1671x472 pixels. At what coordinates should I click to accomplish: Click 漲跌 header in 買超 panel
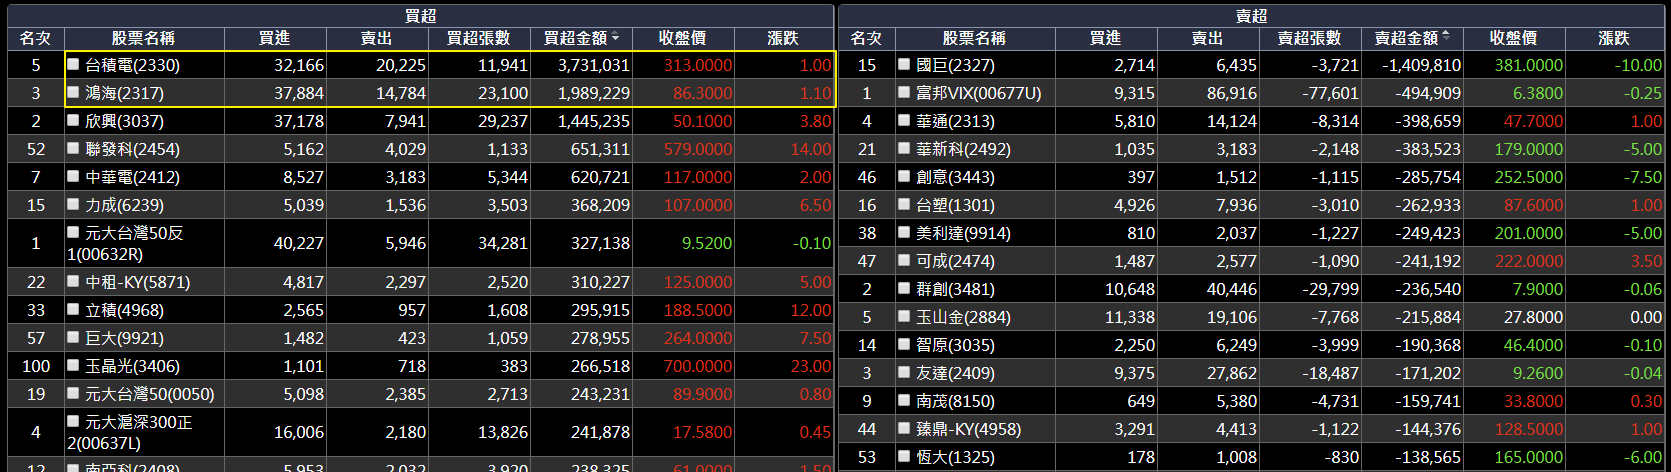(x=783, y=38)
